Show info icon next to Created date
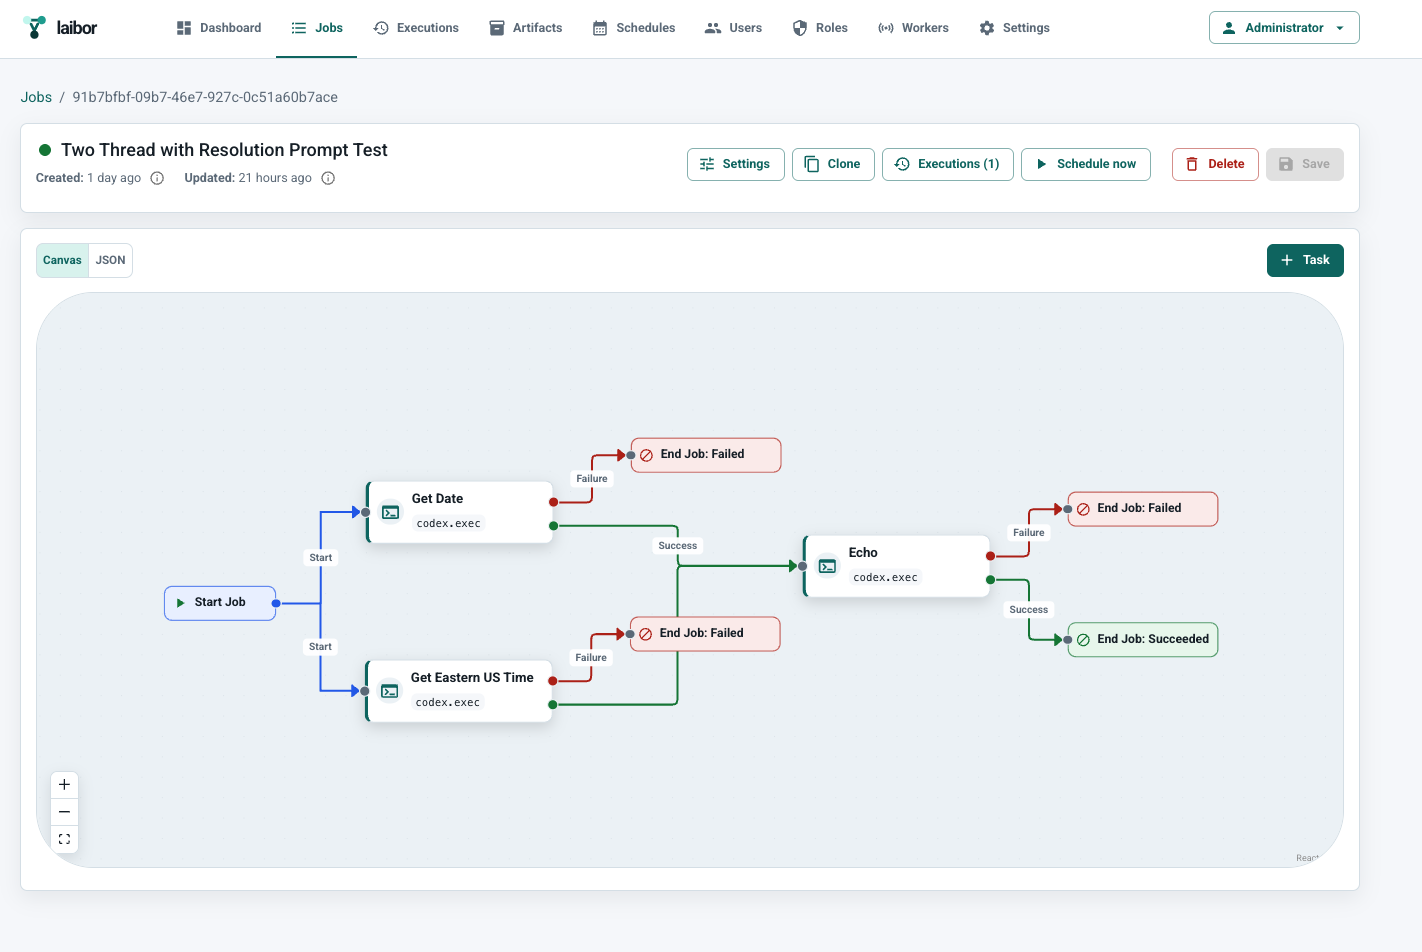 pyautogui.click(x=157, y=178)
